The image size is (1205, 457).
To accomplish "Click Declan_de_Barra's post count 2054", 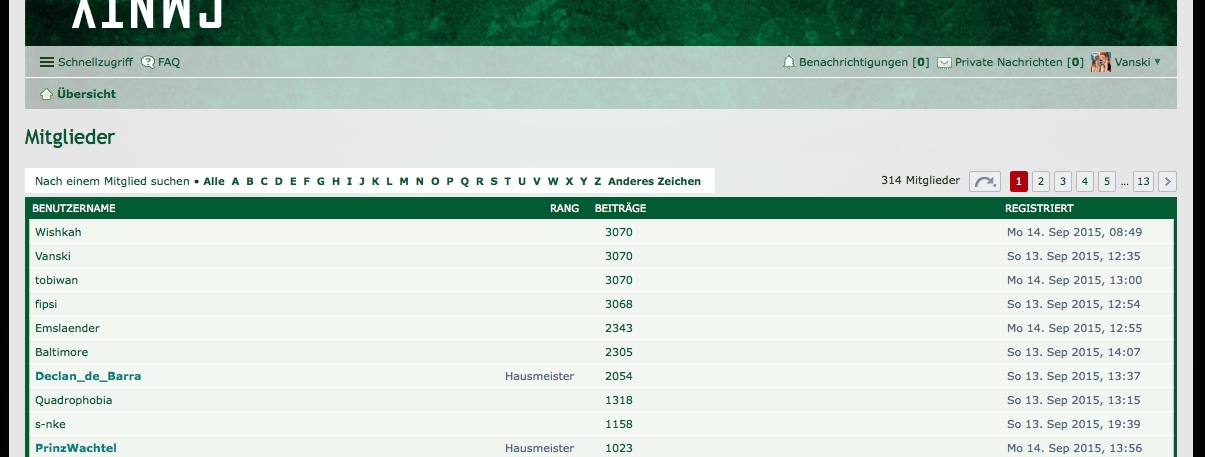I will (x=619, y=376).
